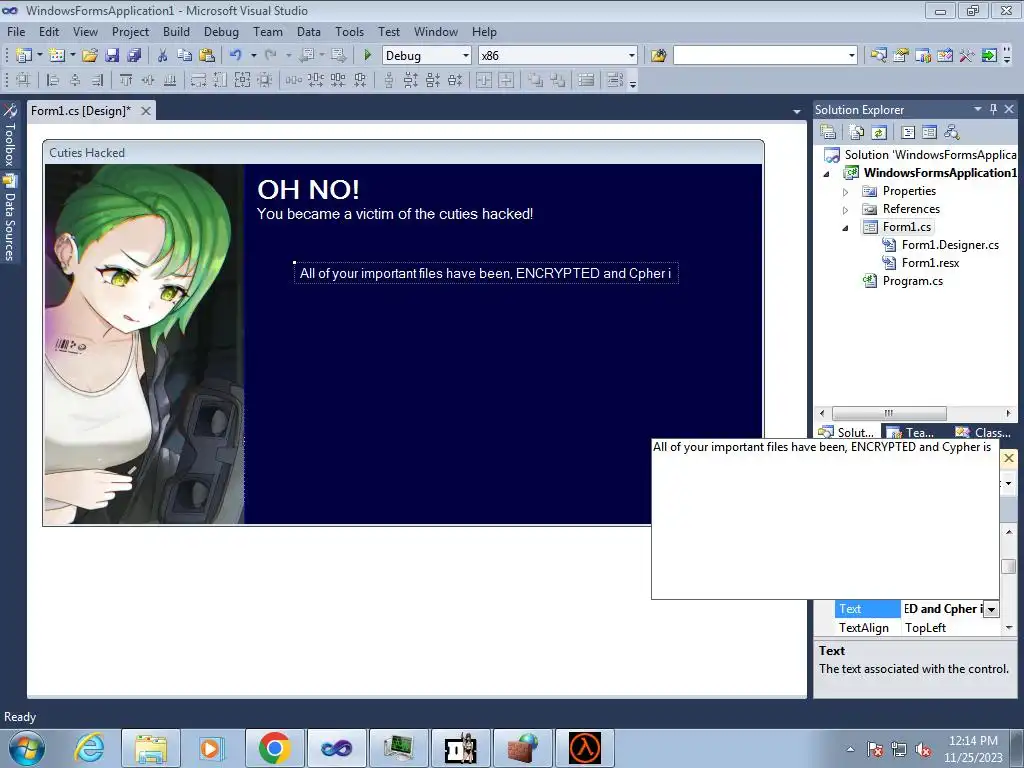Click the Open File folder icon
The image size is (1024, 768).
89,56
